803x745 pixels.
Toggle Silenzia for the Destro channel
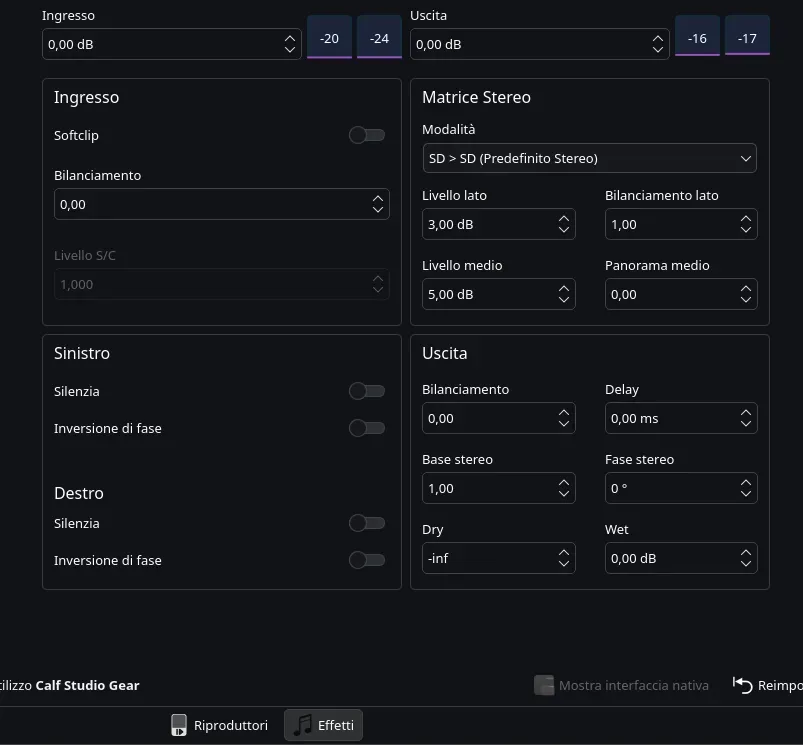(366, 523)
